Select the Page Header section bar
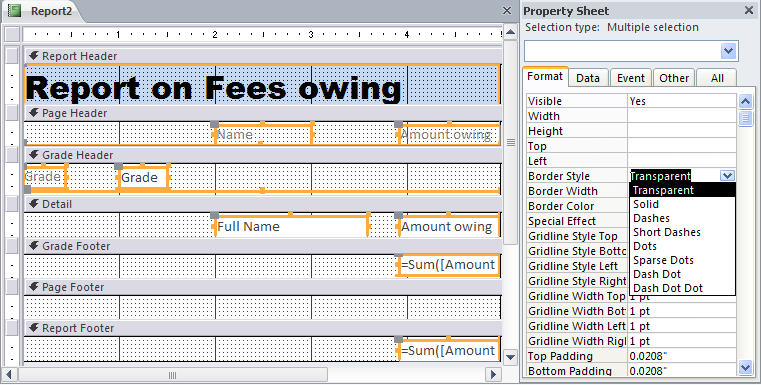This screenshot has width=761, height=385. click(x=263, y=113)
